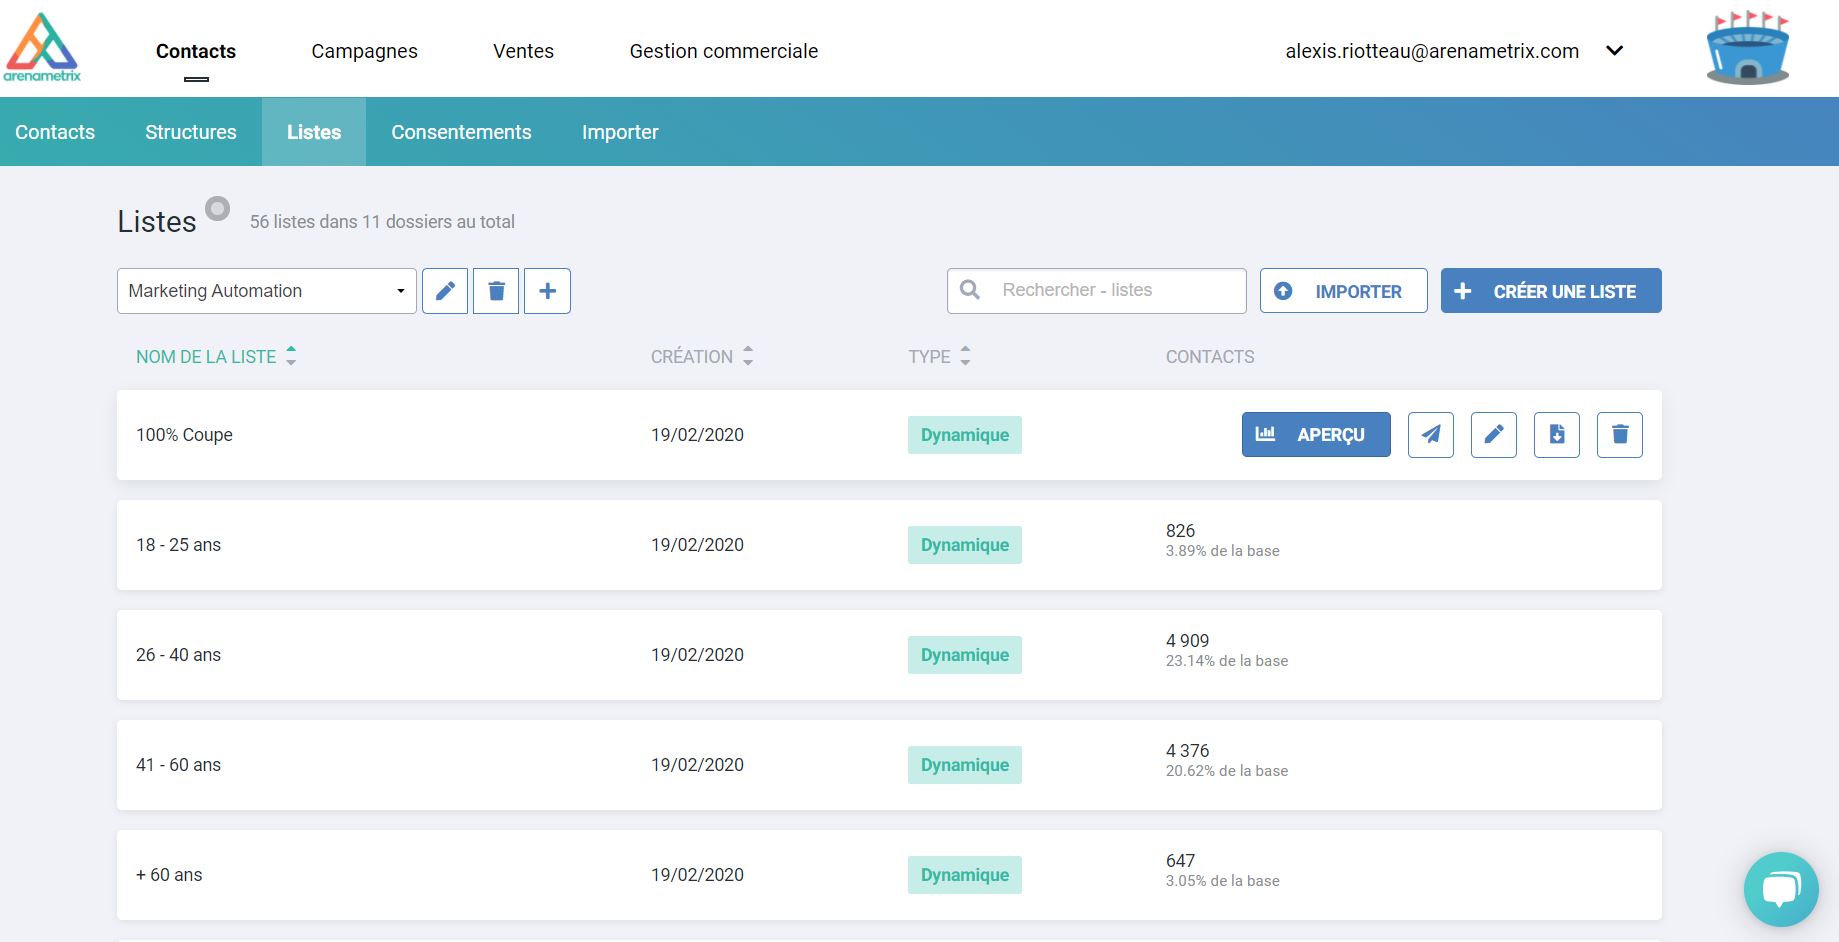Click the IMPORTER button

tap(1343, 291)
